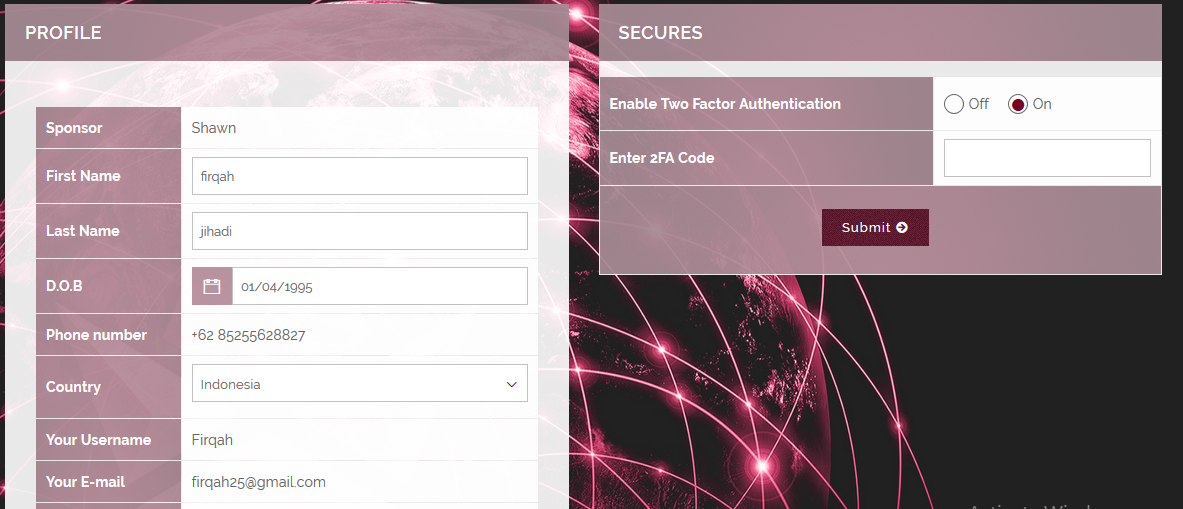The width and height of the screenshot is (1183, 509).
Task: Click the username value Firqah
Action: click(212, 440)
